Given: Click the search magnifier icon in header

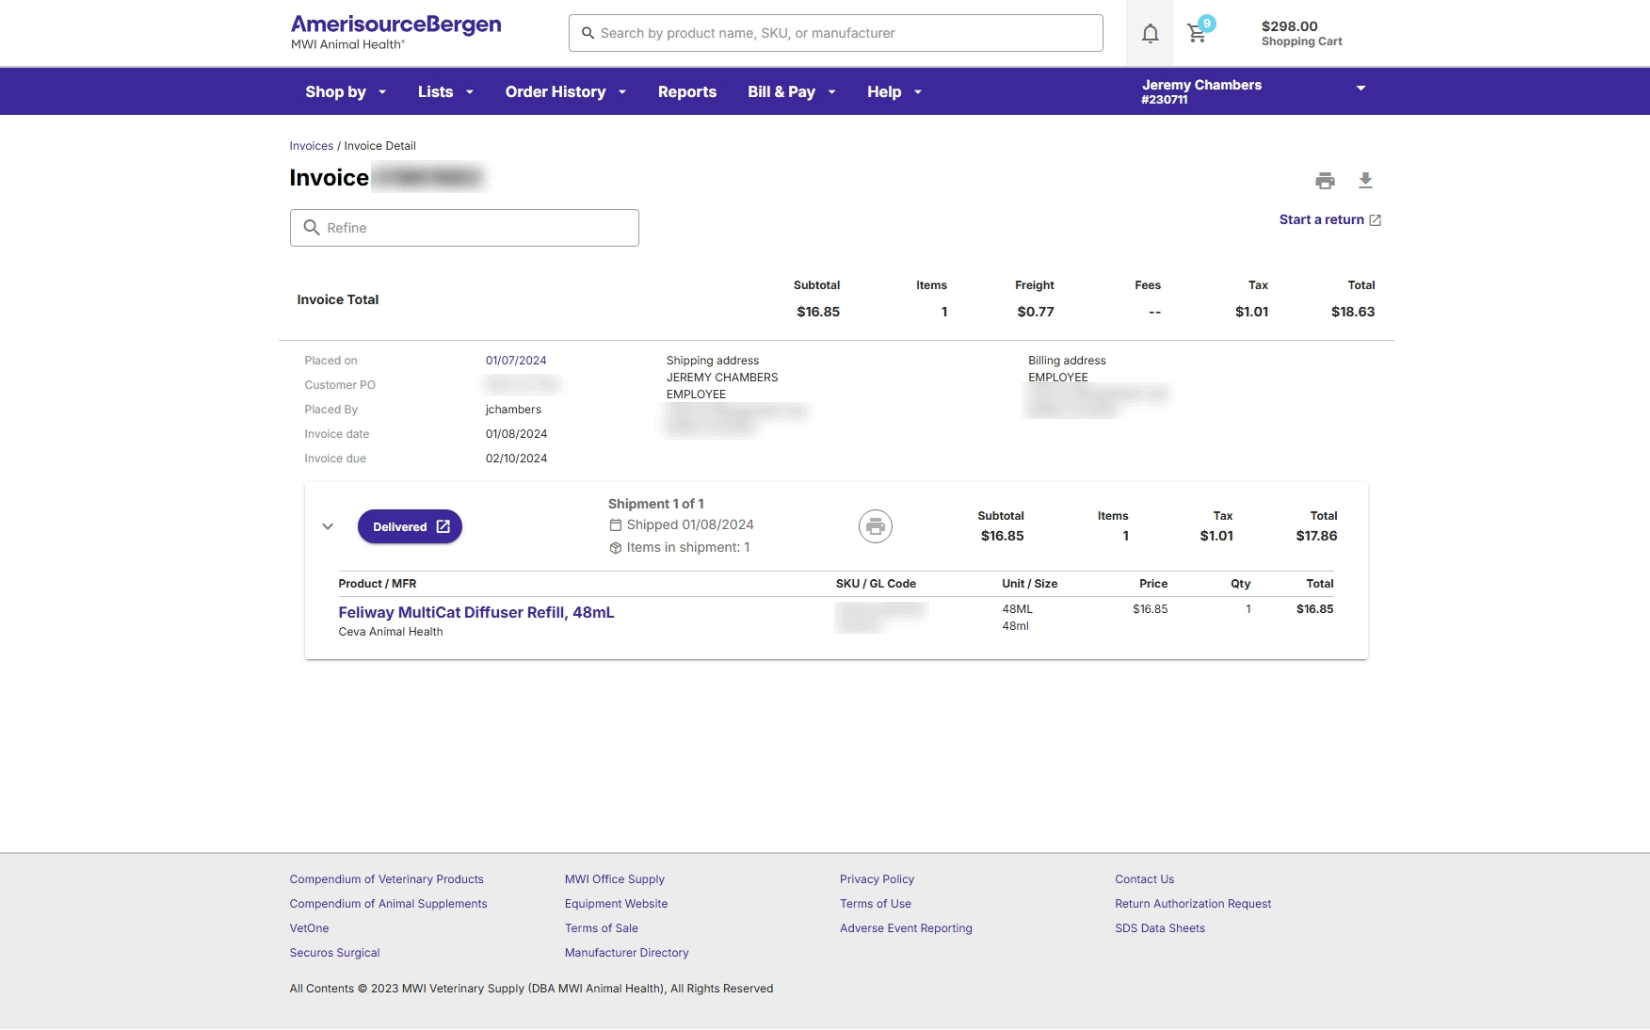Looking at the screenshot, I should 588,33.
